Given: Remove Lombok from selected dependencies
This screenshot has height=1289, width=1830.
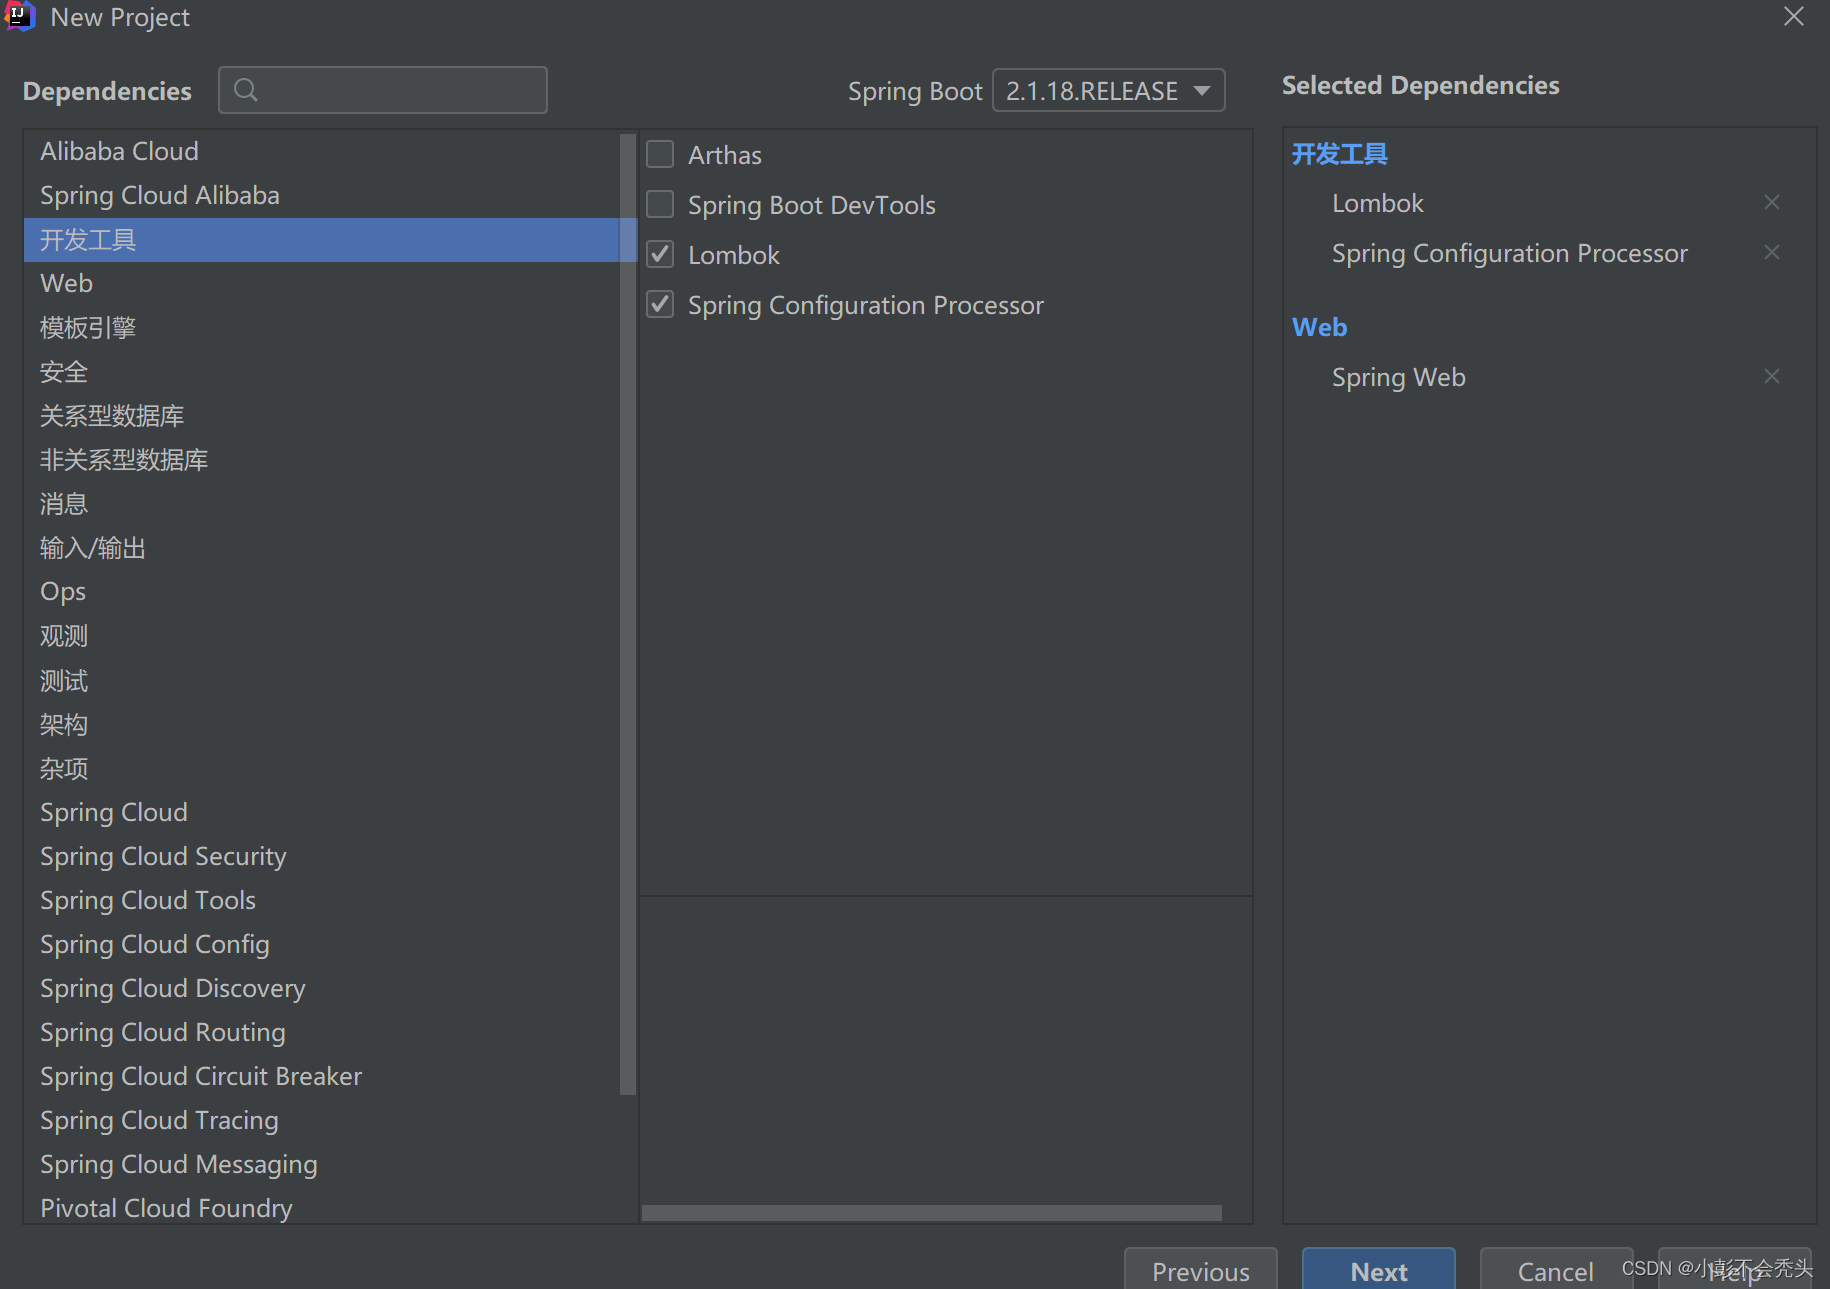Looking at the screenshot, I should 1771,202.
